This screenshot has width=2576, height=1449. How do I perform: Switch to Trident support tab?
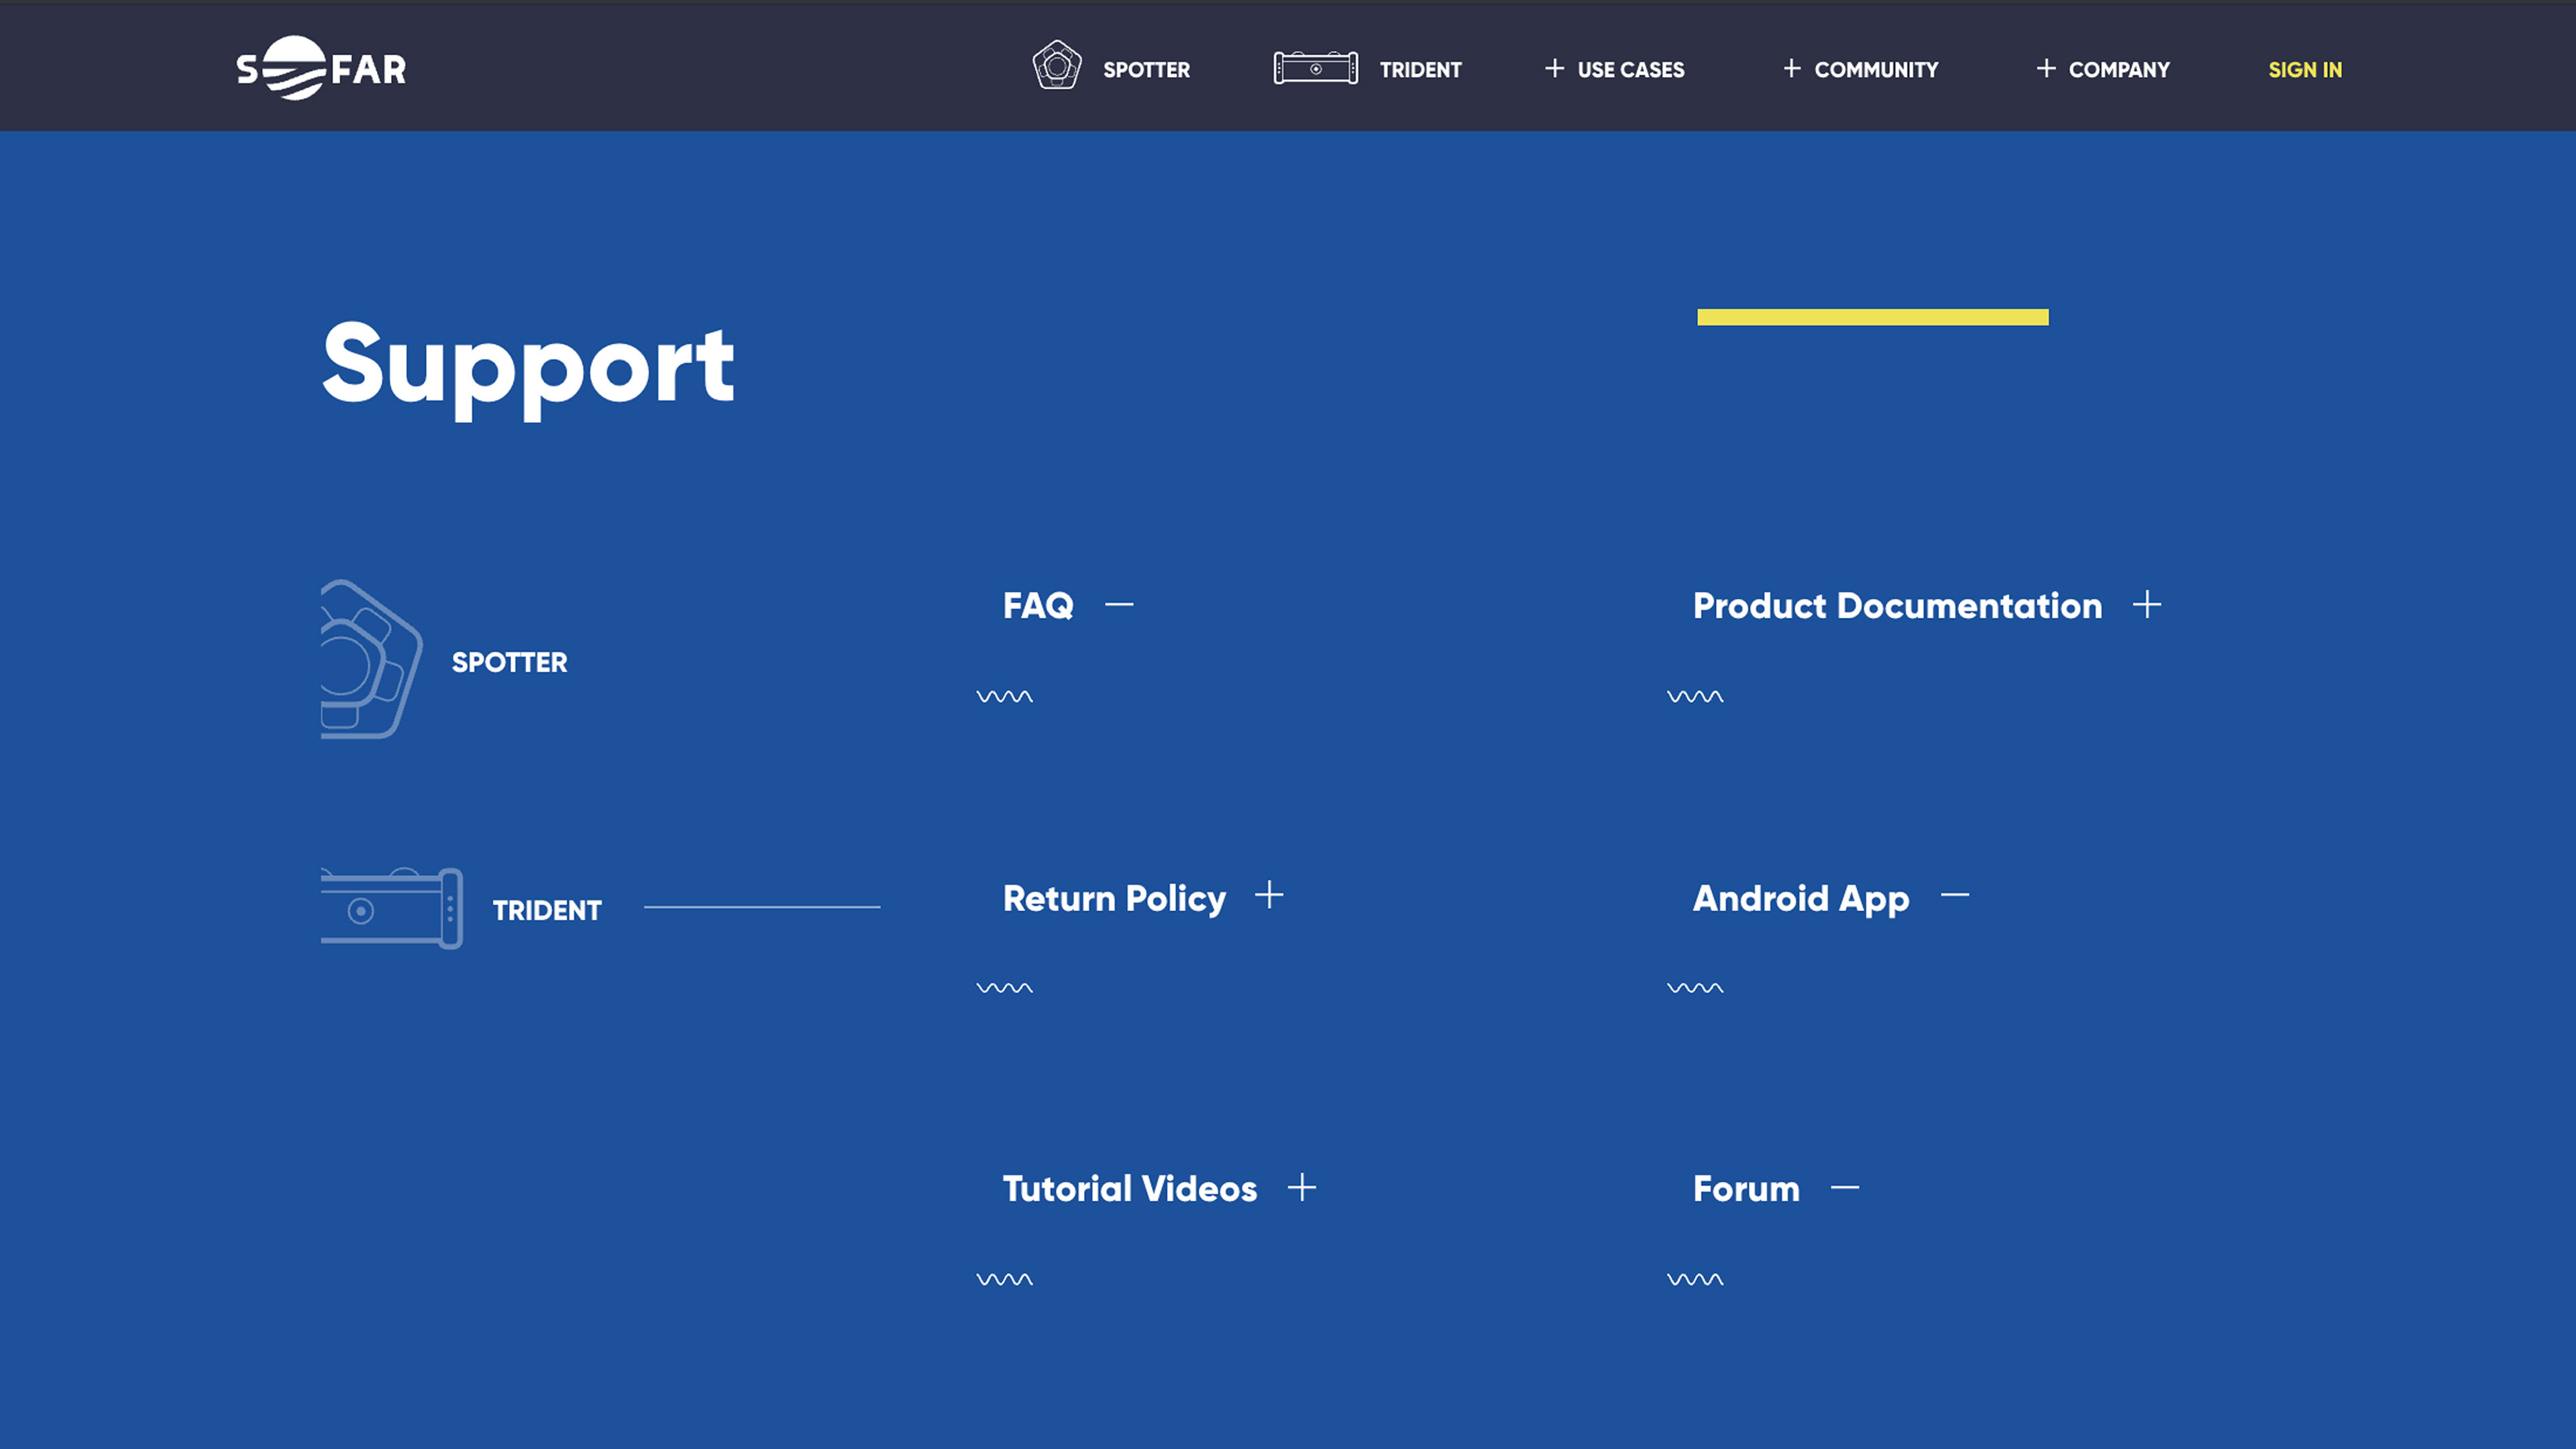tap(547, 911)
